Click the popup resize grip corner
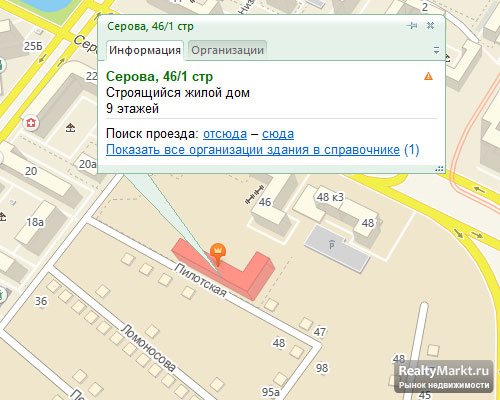 [x=440, y=169]
